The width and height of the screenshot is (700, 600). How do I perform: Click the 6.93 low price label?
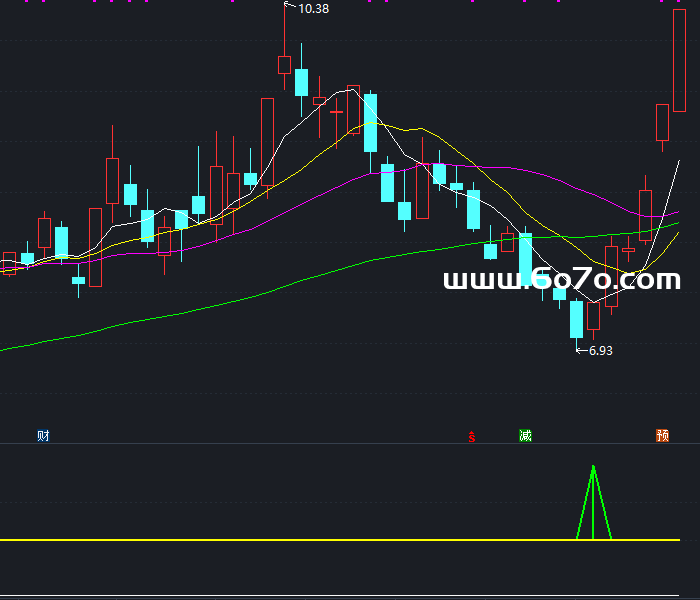point(601,351)
